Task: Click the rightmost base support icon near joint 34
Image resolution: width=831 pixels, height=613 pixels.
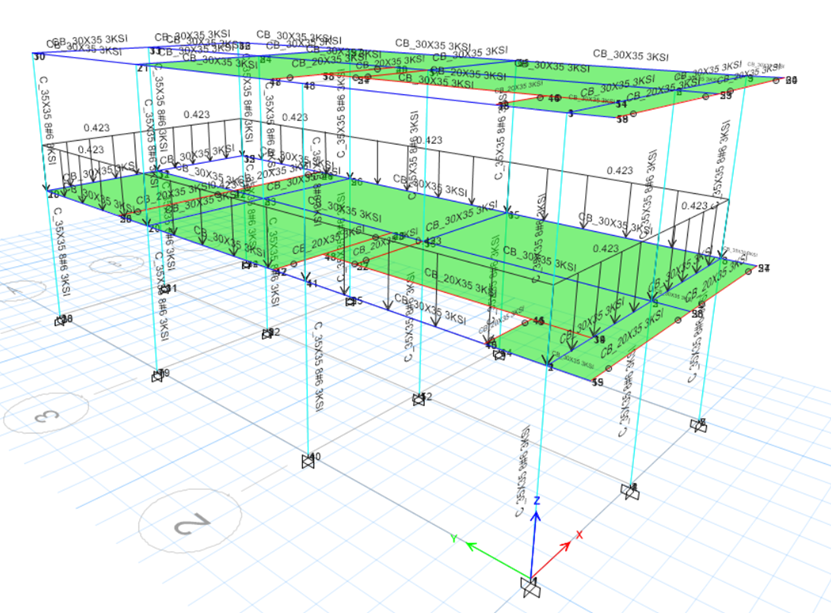Action: (698, 424)
